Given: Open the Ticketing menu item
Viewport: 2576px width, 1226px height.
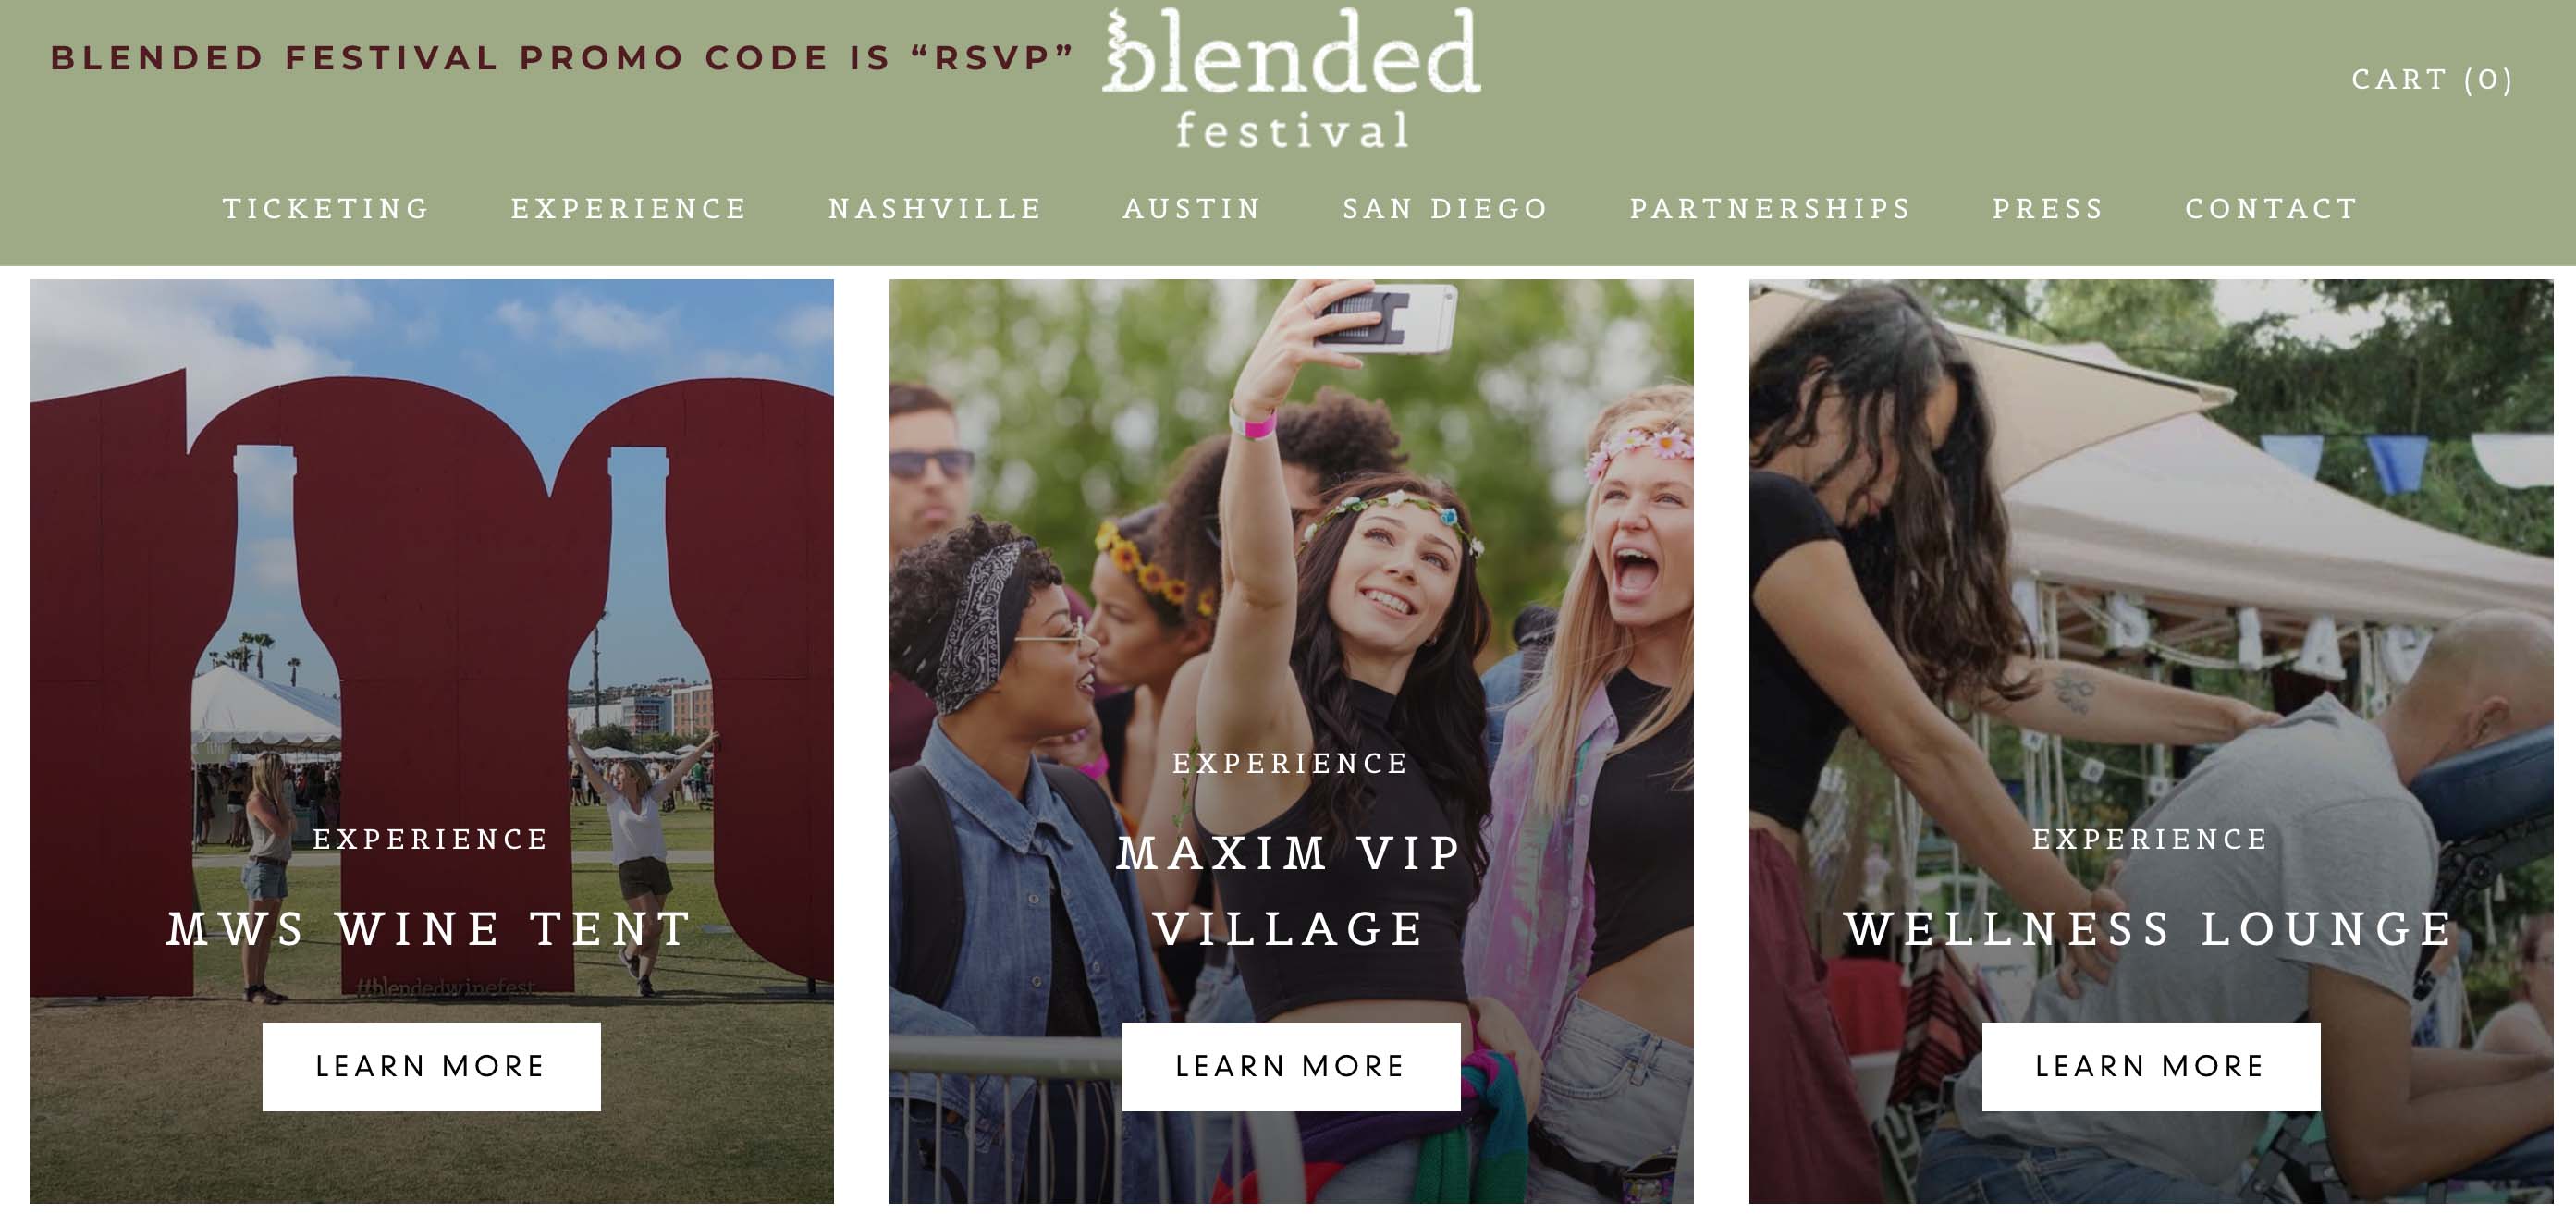Looking at the screenshot, I should (x=326, y=208).
